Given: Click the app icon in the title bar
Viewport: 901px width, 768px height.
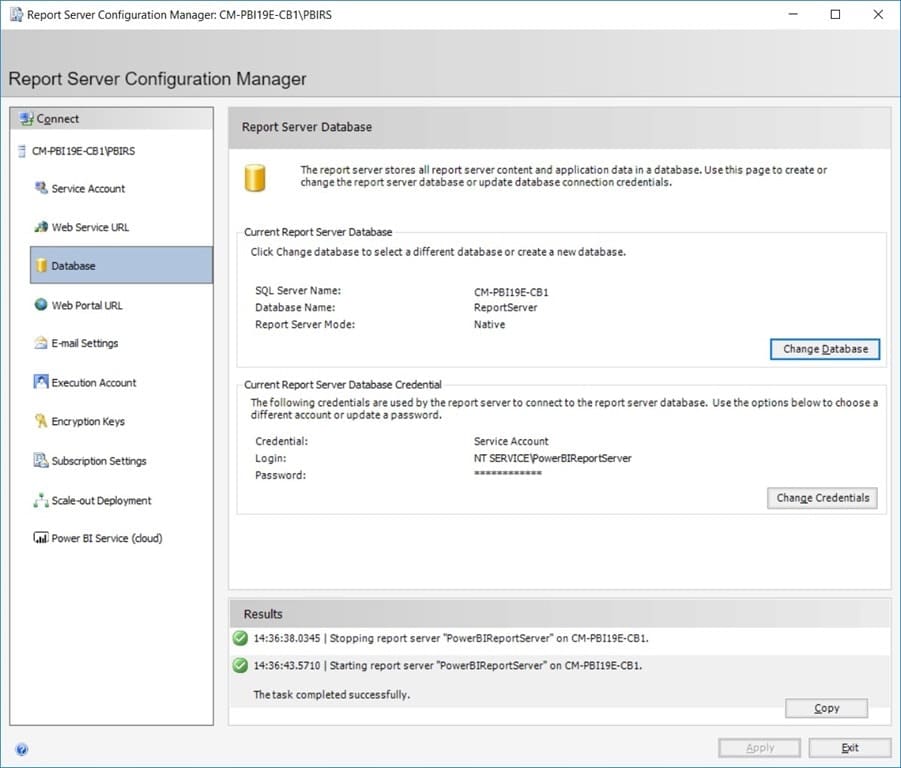Looking at the screenshot, I should (x=17, y=15).
